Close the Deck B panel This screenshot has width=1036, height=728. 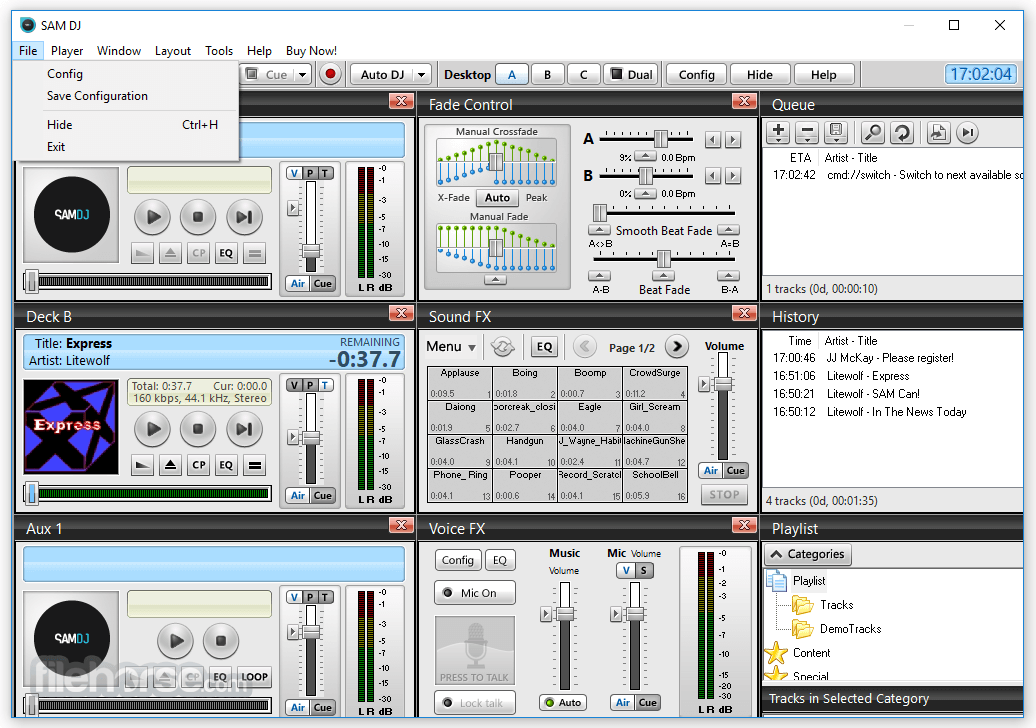[x=401, y=313]
